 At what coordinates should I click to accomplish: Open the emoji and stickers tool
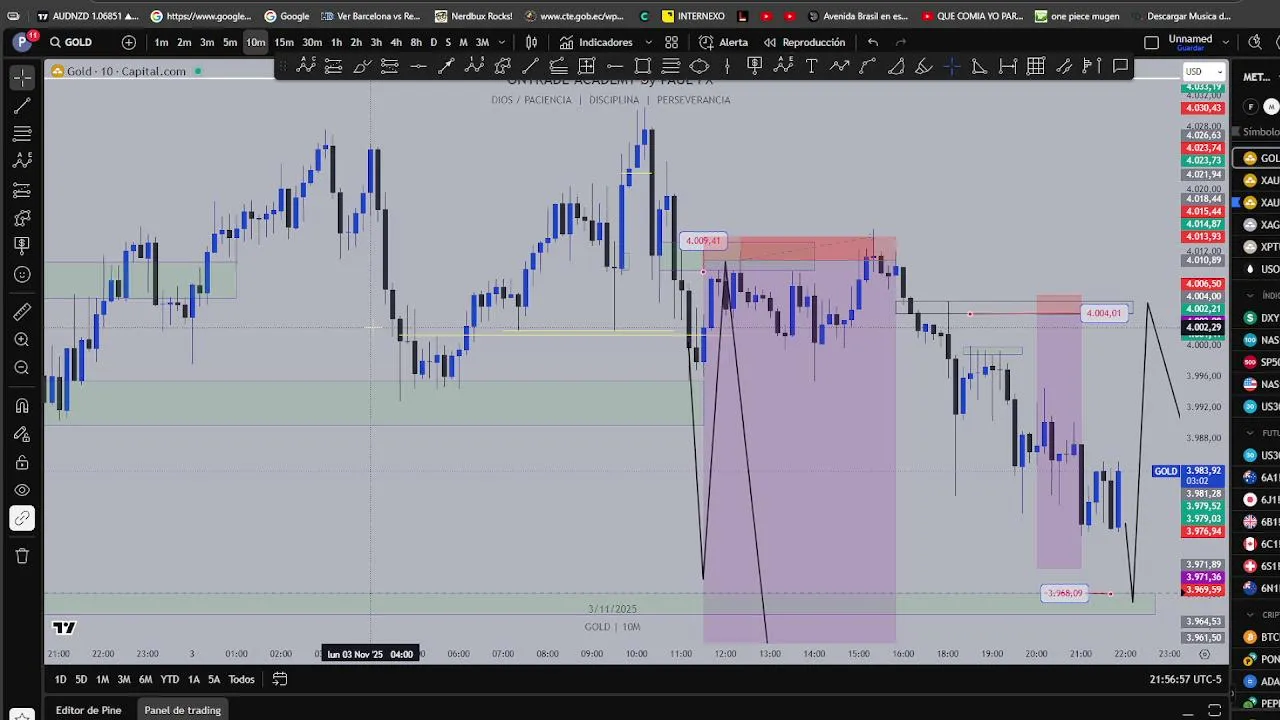click(x=22, y=274)
